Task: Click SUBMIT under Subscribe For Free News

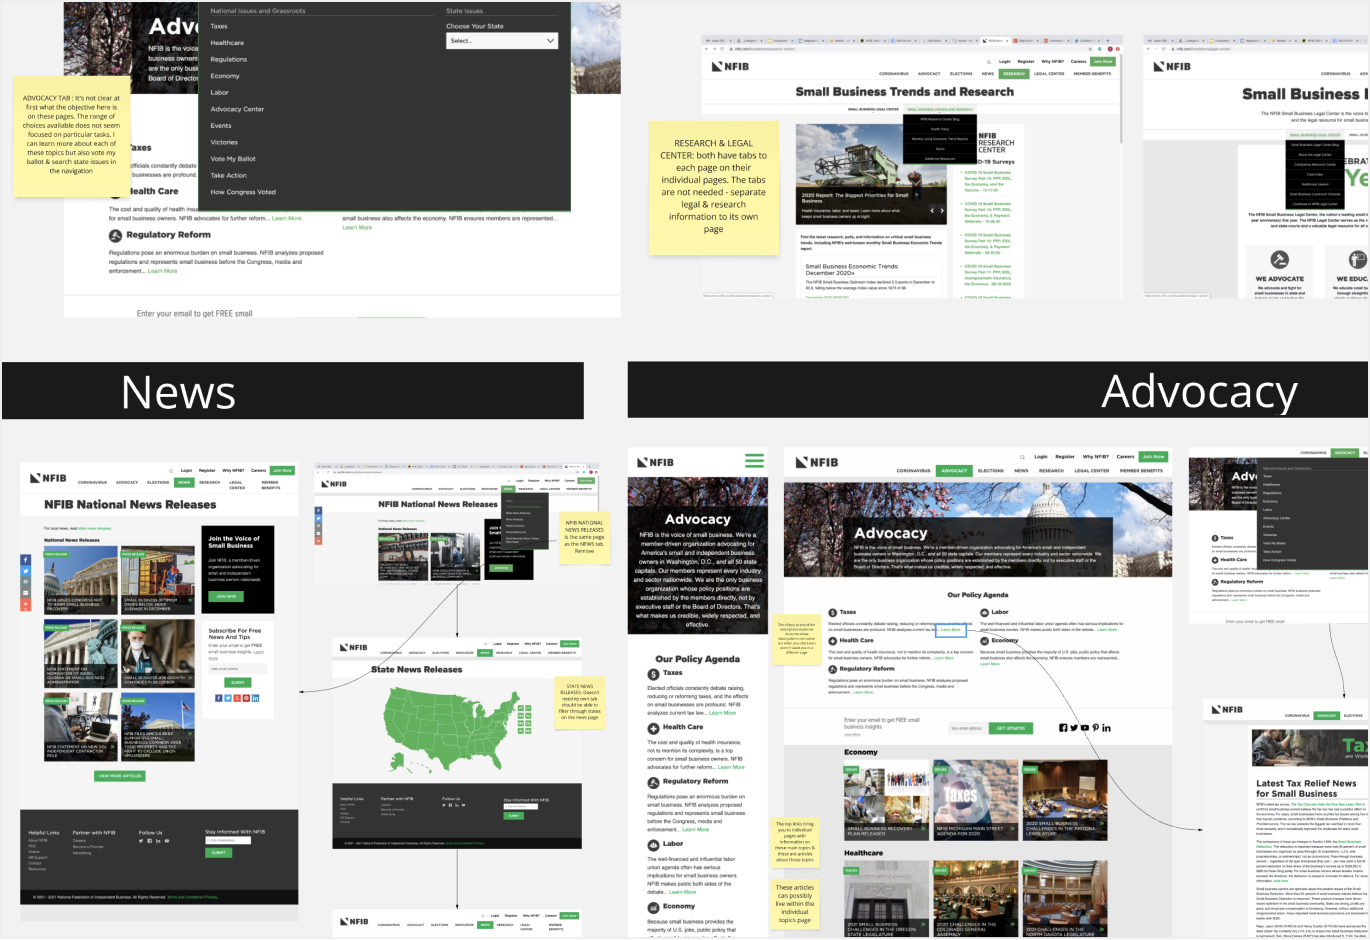Action: tap(237, 682)
